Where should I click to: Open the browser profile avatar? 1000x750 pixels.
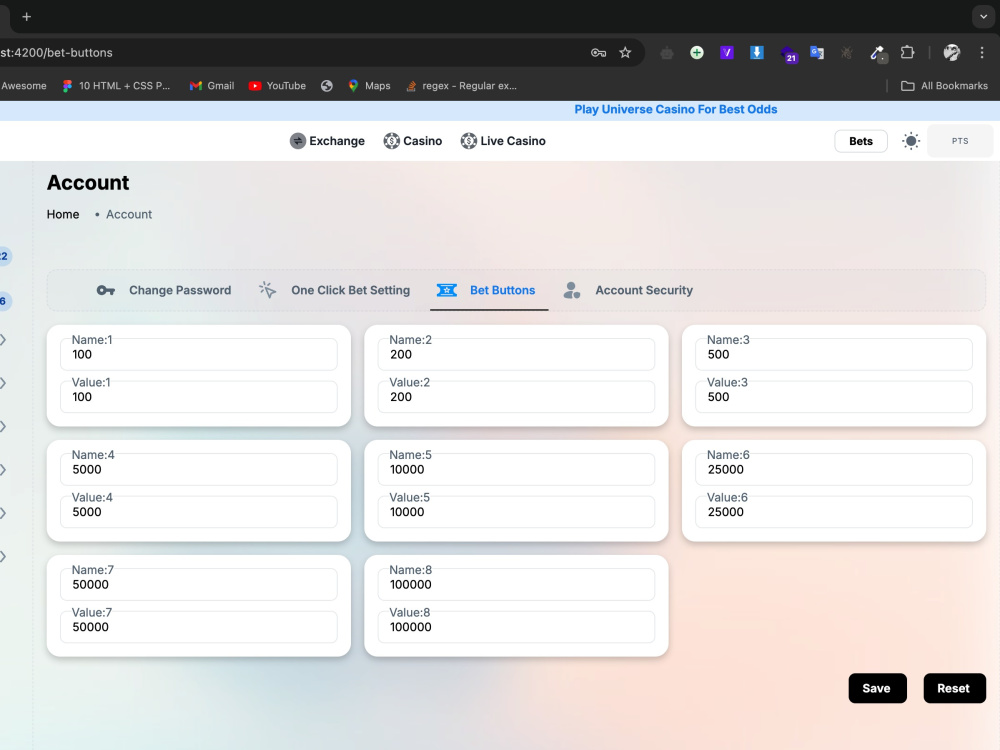tap(952, 53)
